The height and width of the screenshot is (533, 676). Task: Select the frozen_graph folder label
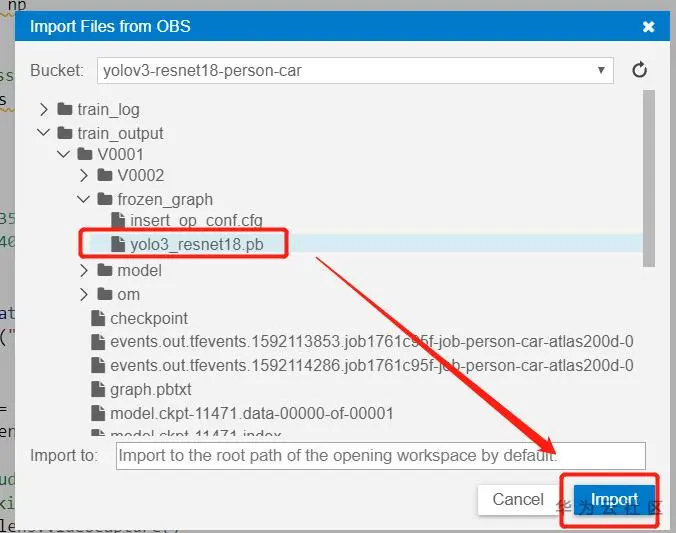point(165,200)
